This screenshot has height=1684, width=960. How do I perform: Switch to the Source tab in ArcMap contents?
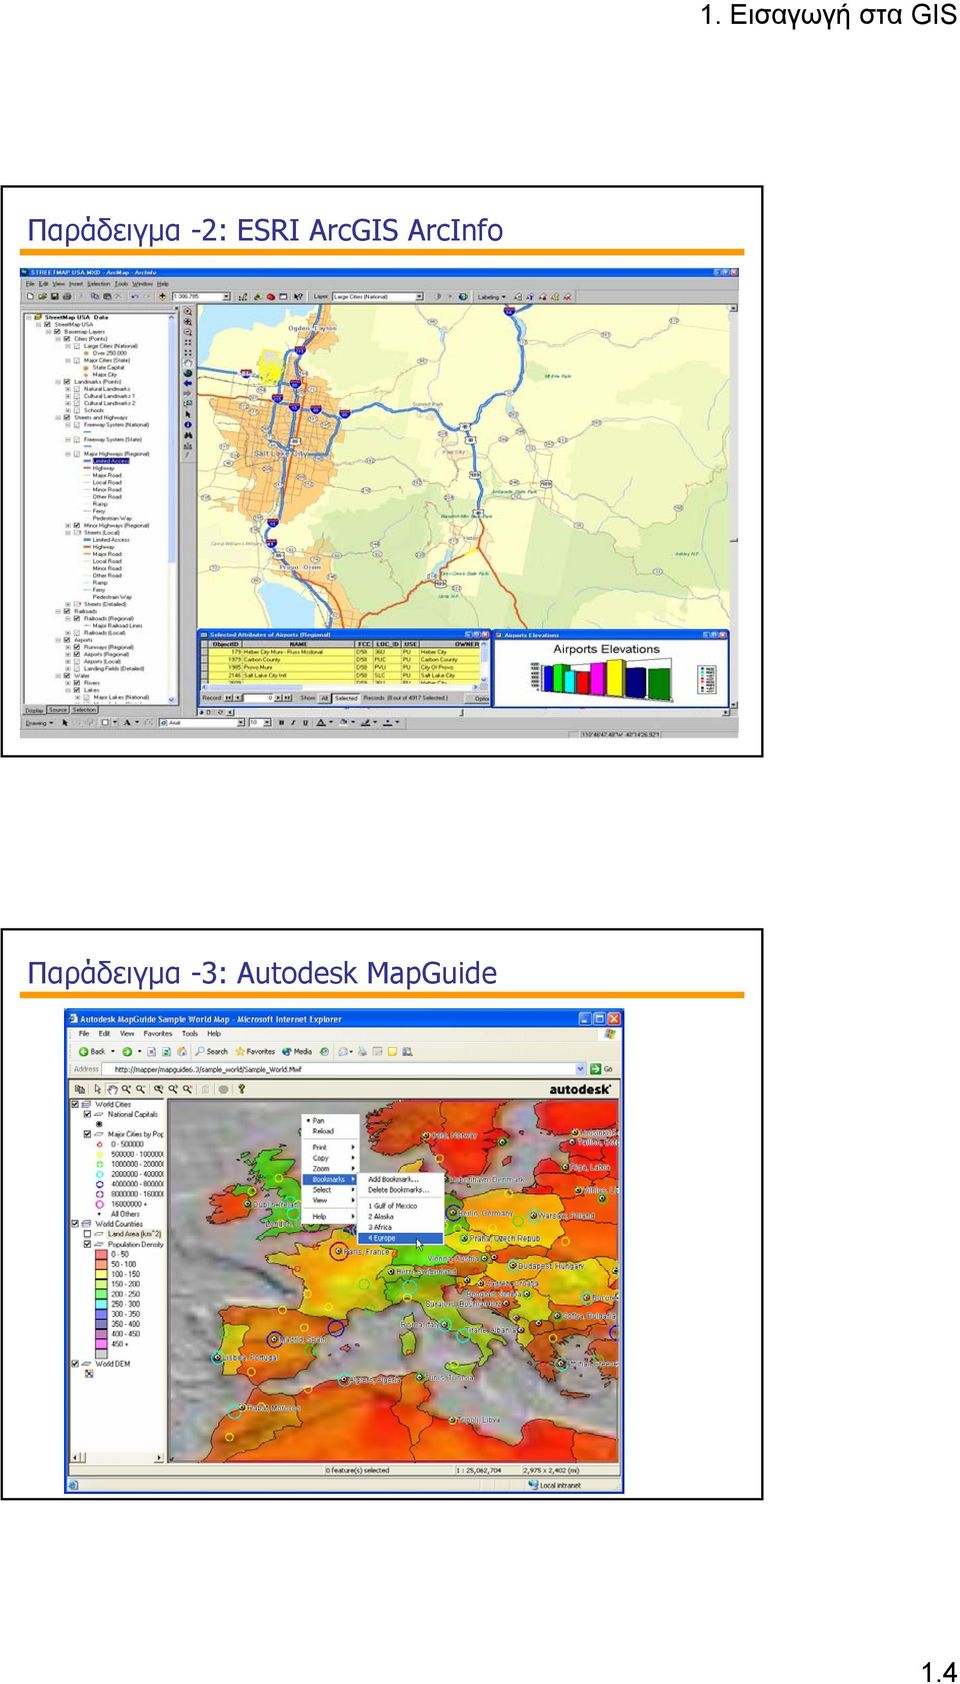click(58, 710)
